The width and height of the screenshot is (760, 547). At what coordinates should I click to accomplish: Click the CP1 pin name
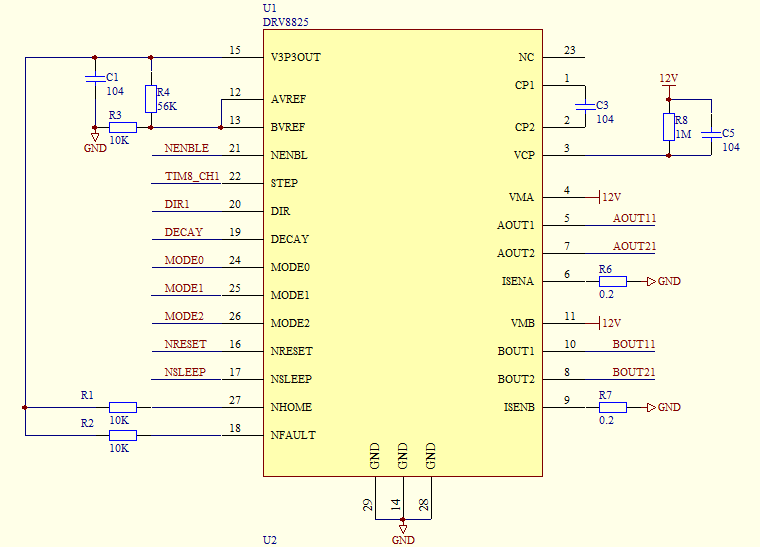pyautogui.click(x=524, y=85)
